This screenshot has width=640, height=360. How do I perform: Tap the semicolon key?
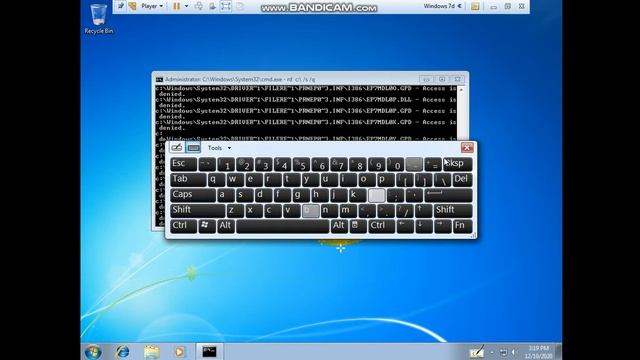coord(396,195)
